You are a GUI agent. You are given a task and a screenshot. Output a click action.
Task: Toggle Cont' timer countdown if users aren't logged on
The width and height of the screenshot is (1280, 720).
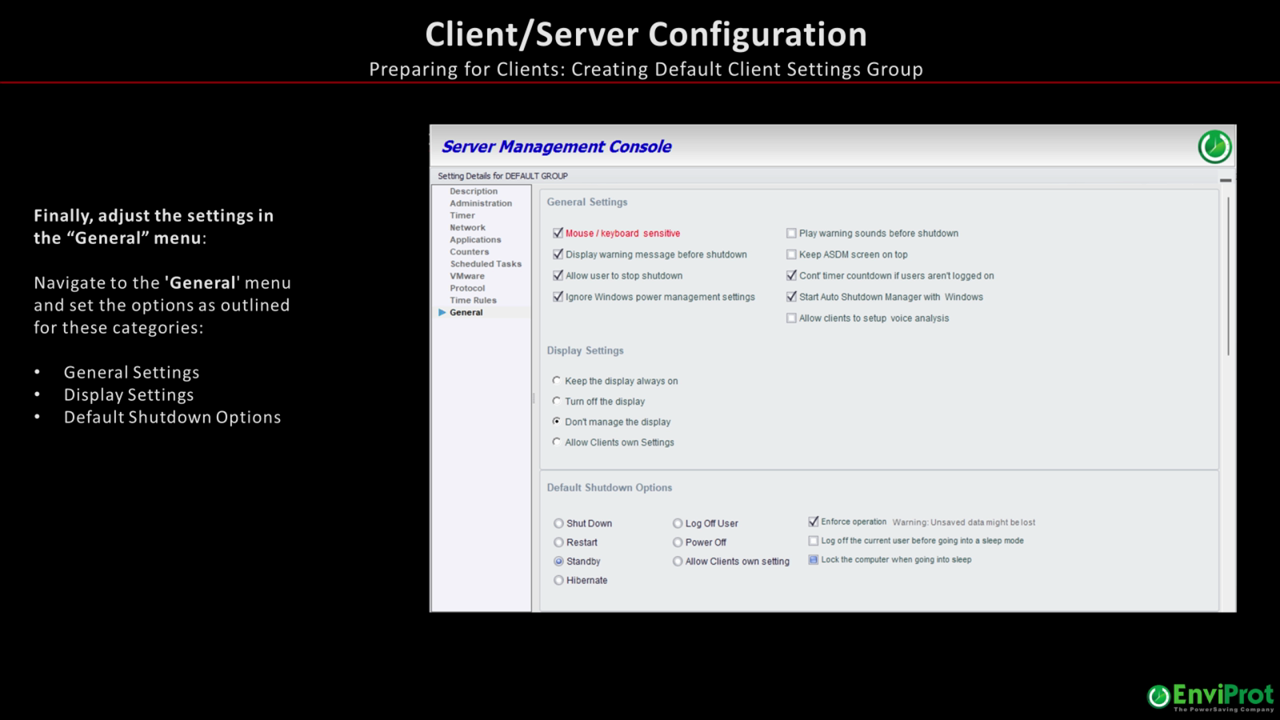(791, 275)
